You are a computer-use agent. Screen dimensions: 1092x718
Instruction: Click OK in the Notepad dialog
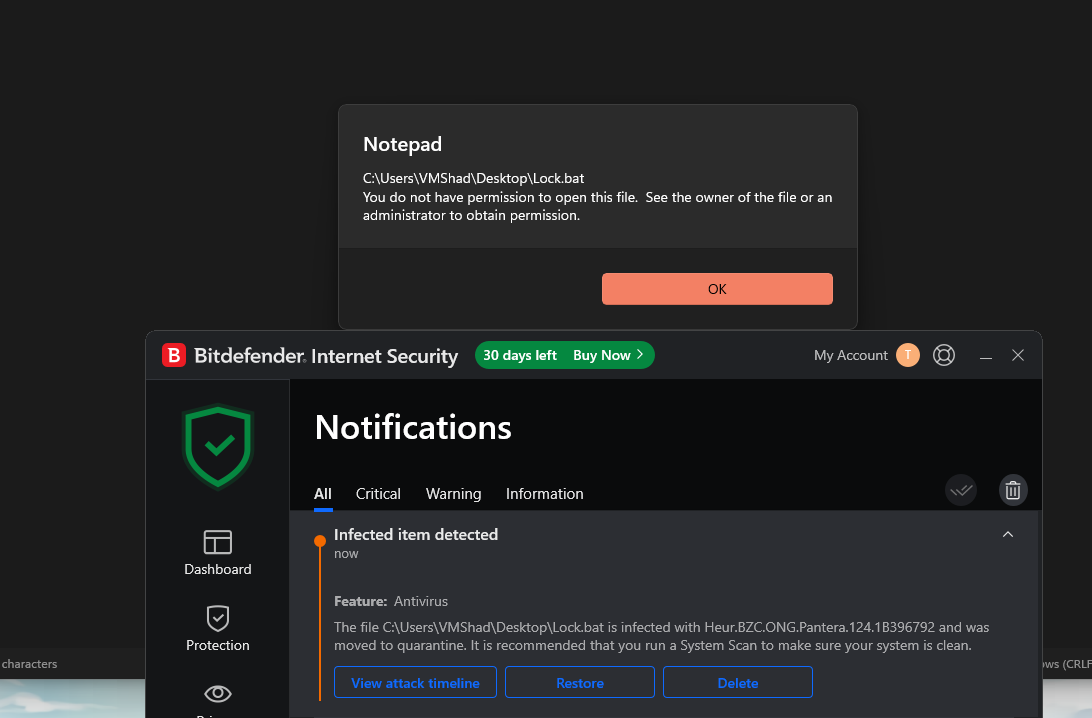pos(717,289)
